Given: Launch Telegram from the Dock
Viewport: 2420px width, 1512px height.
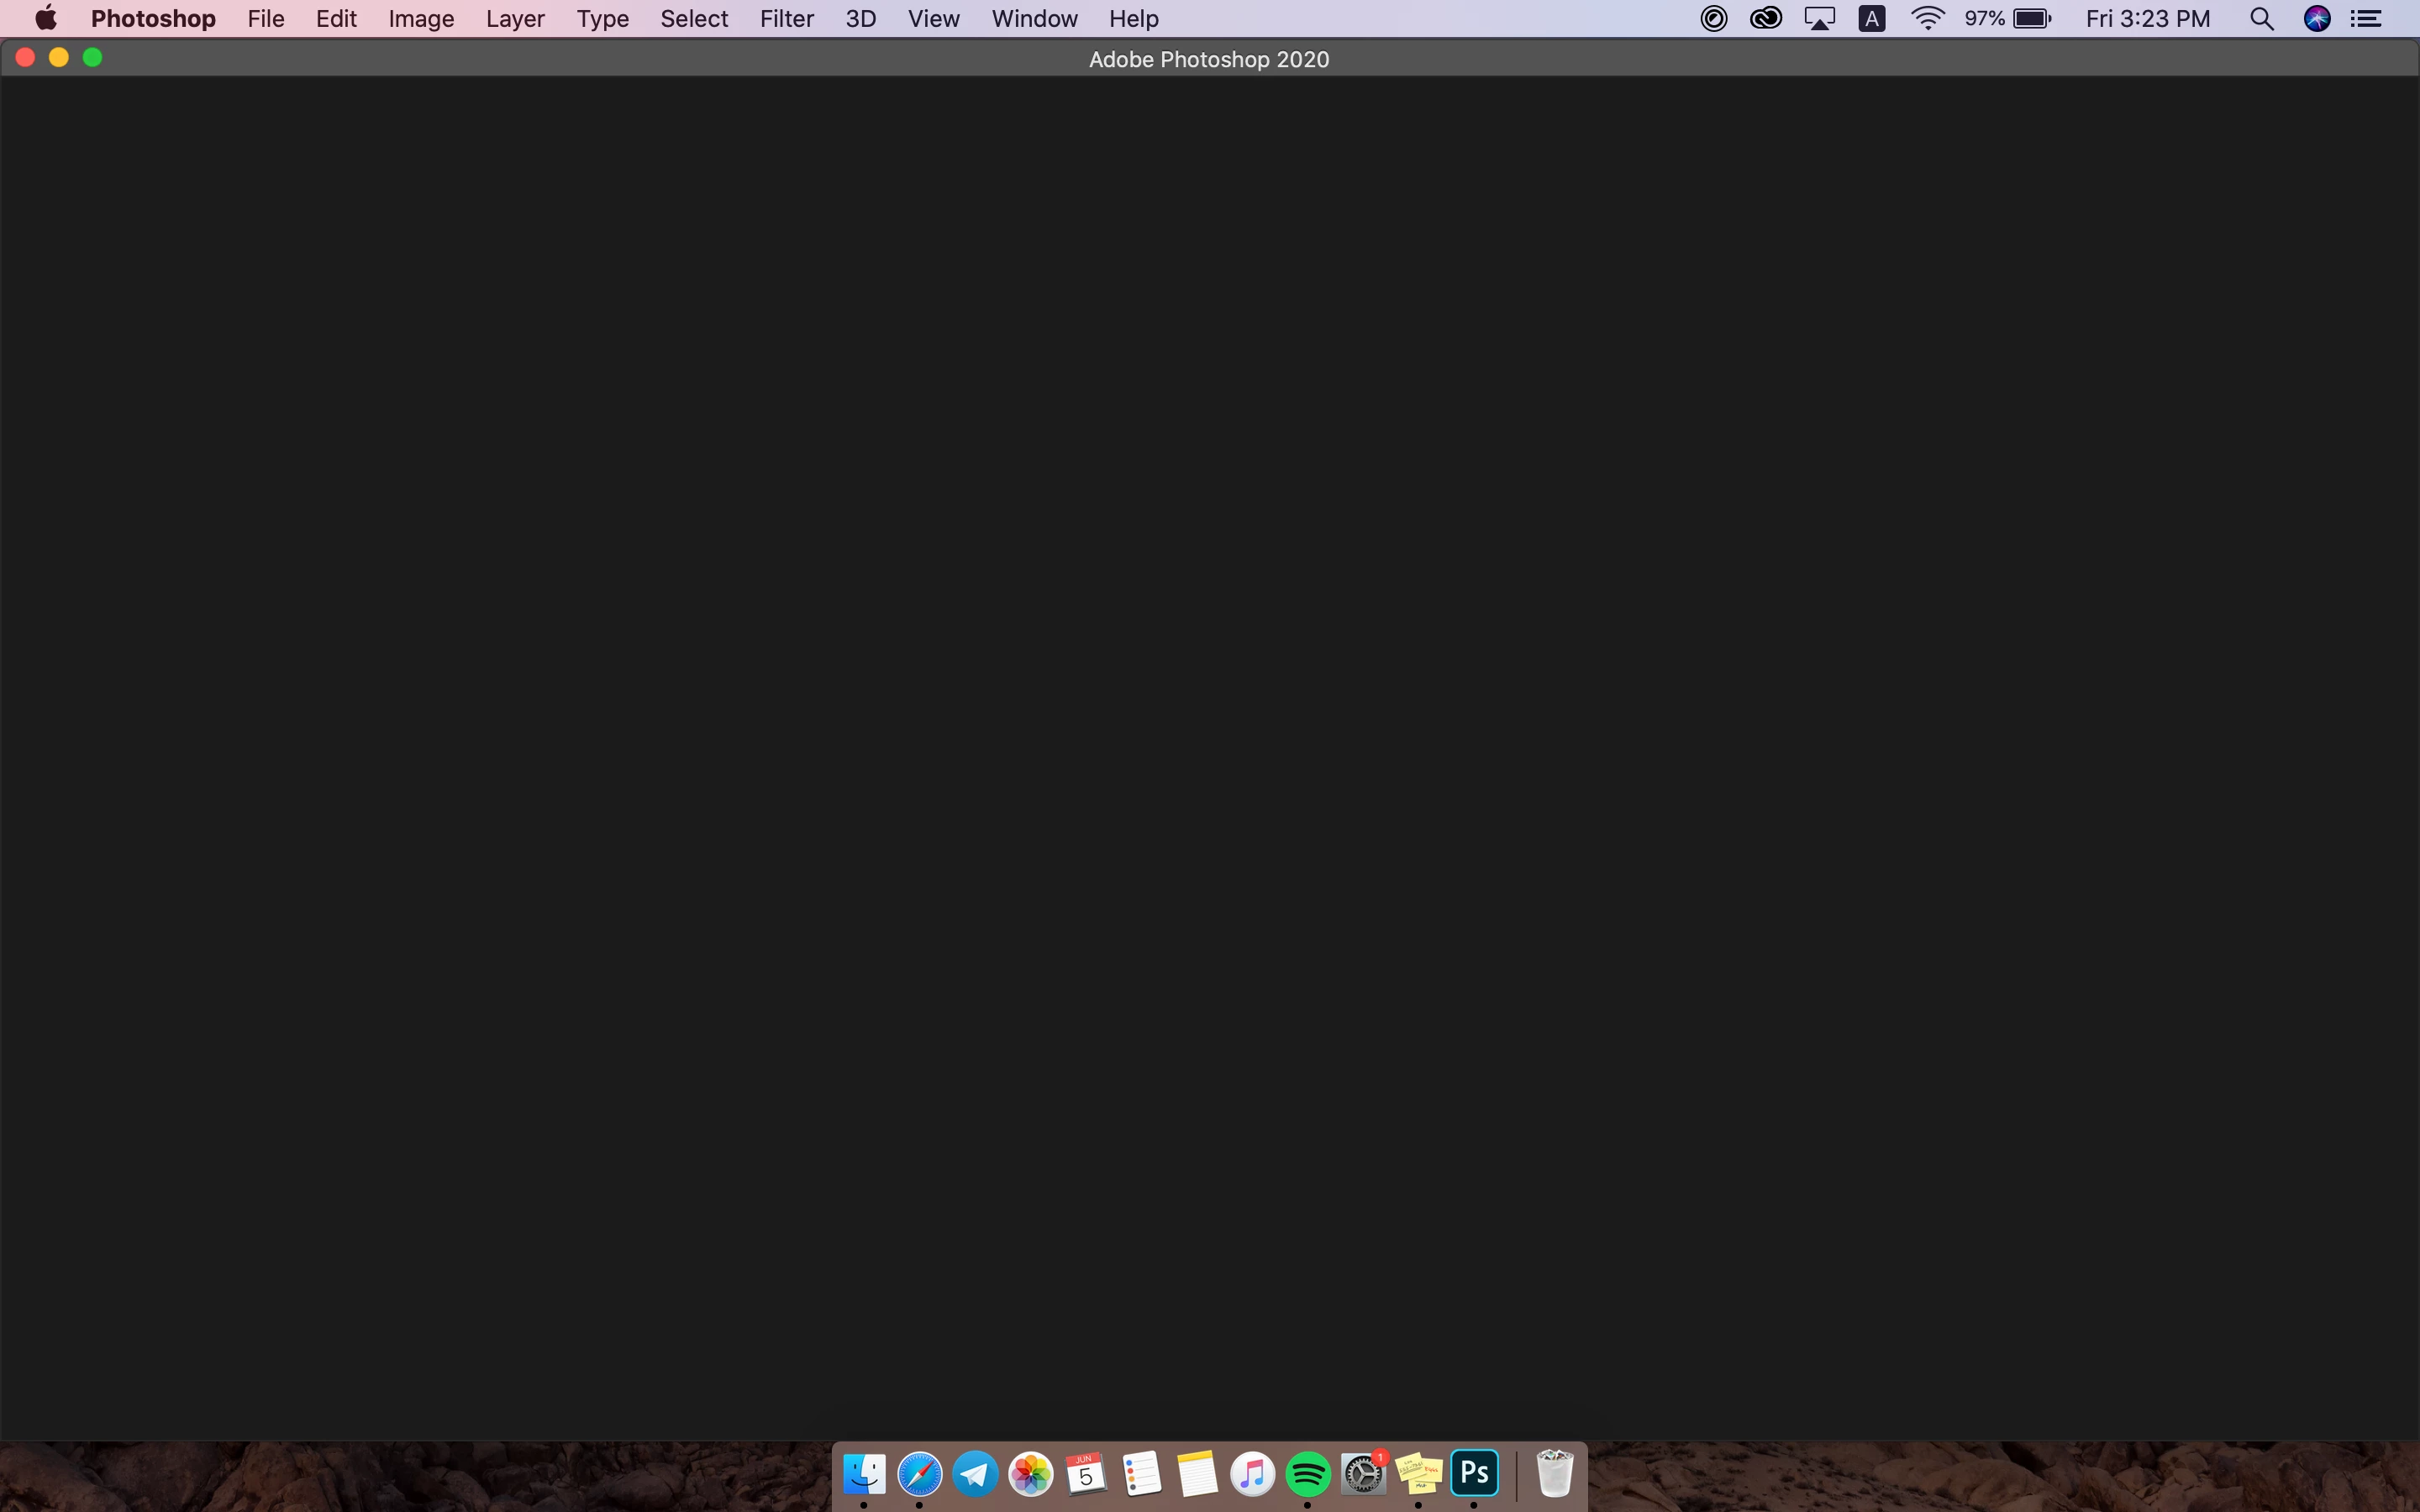Looking at the screenshot, I should point(975,1474).
